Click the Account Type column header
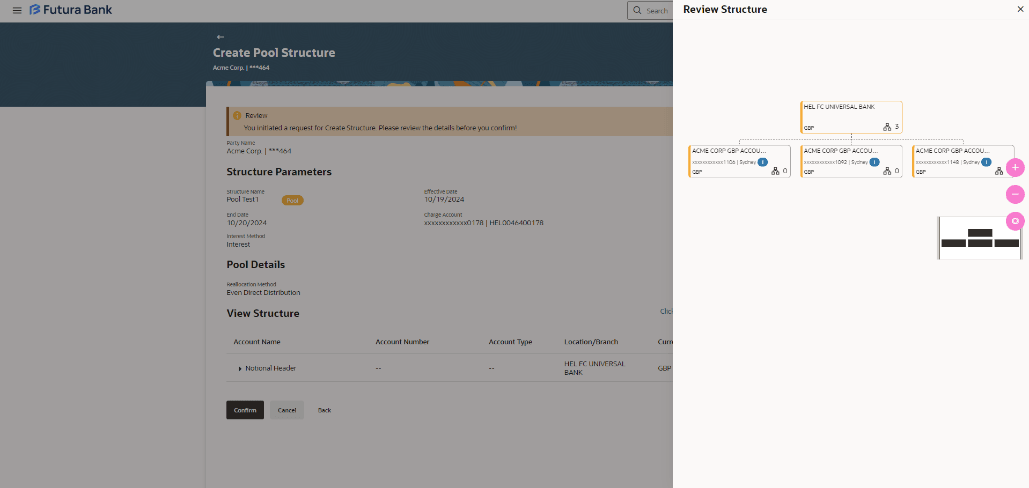1029x488 pixels. [510, 342]
